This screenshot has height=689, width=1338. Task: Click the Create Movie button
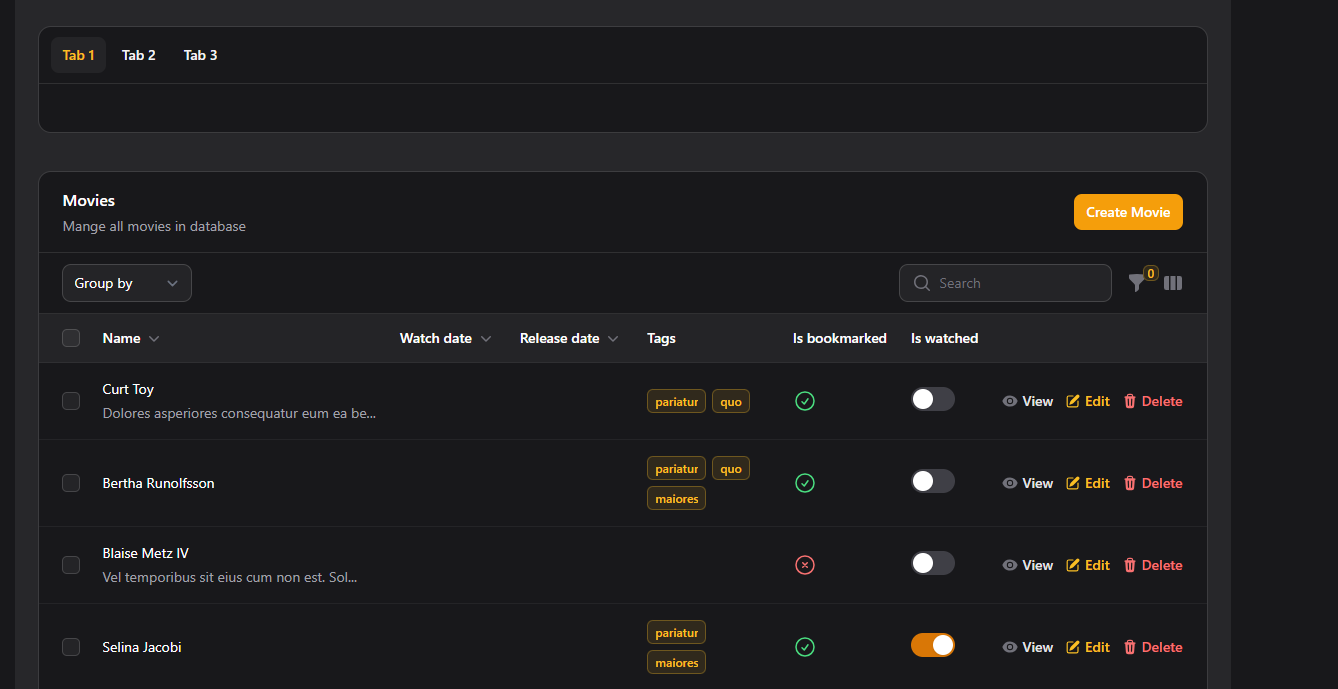[x=1128, y=212]
